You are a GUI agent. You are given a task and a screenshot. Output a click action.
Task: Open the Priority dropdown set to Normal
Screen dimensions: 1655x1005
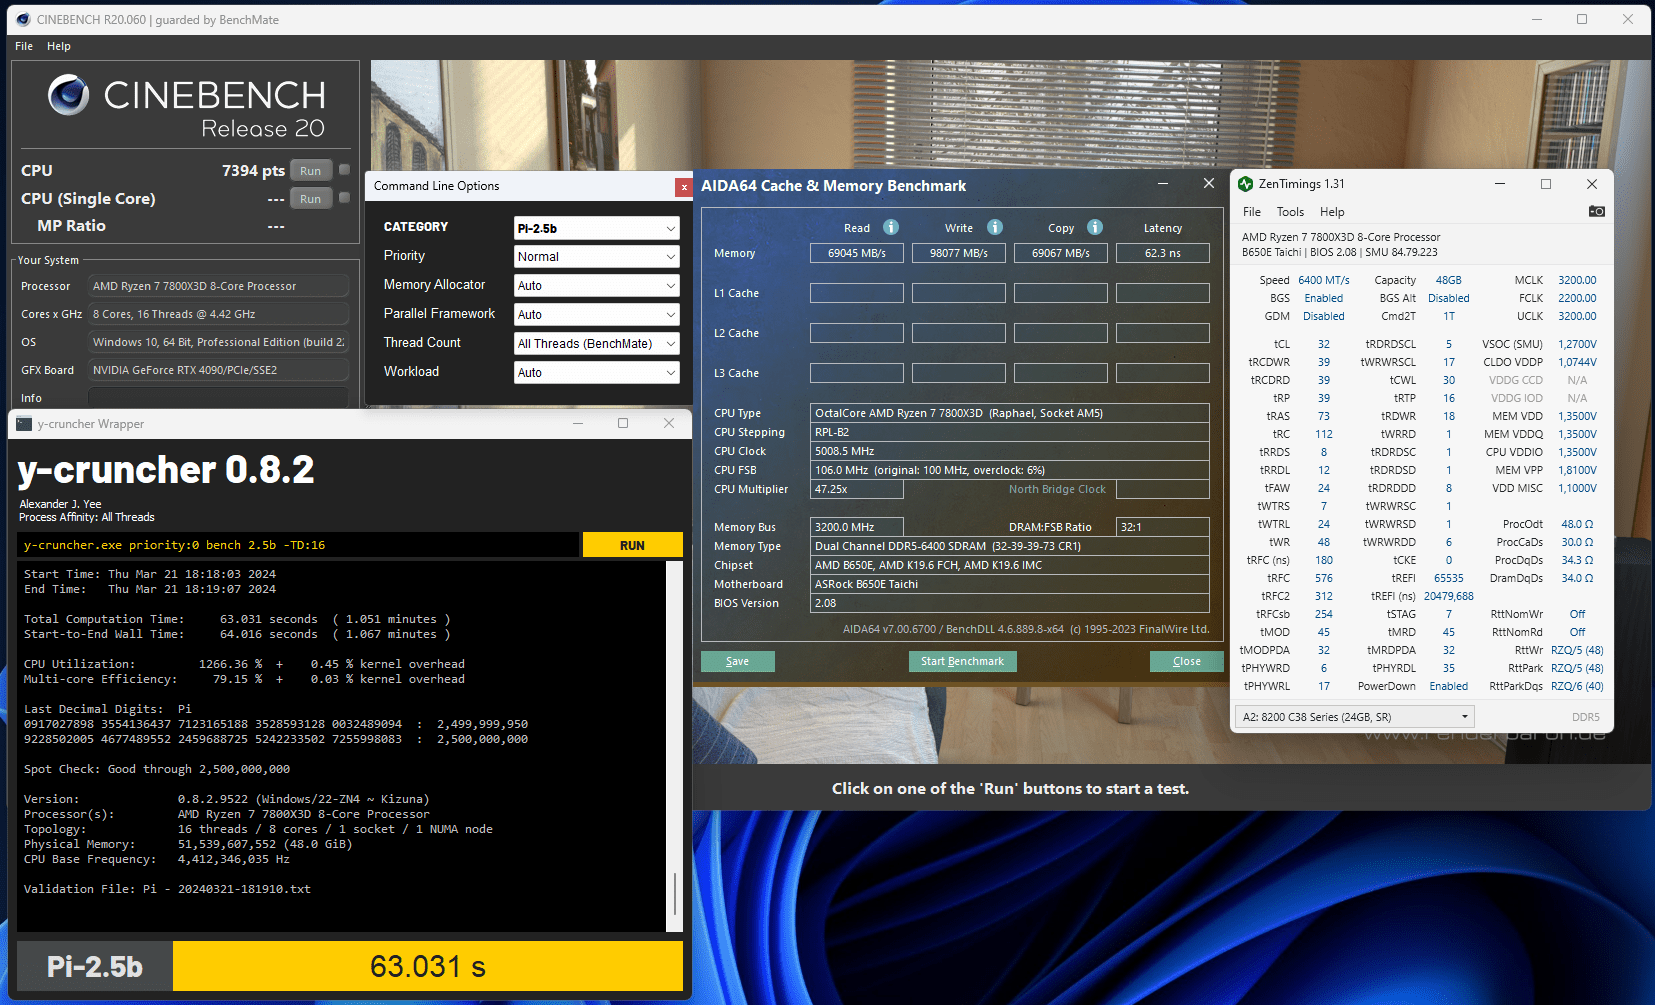click(x=597, y=257)
